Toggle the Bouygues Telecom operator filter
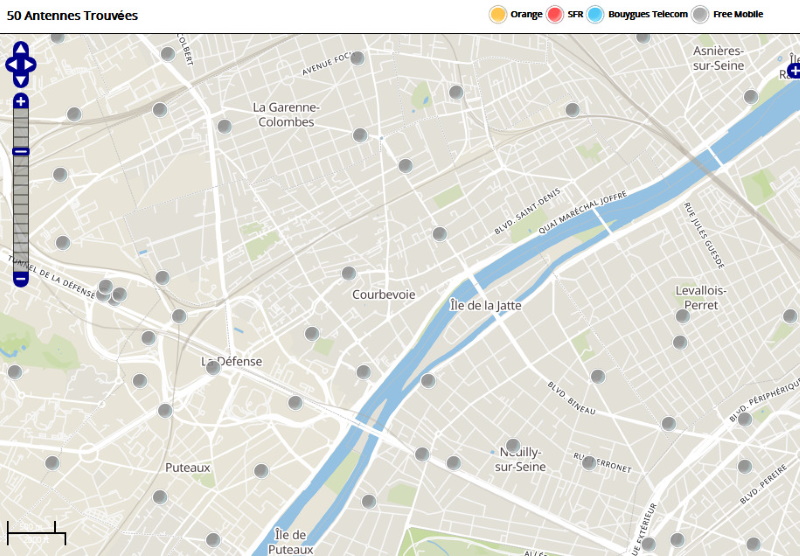 coord(596,14)
